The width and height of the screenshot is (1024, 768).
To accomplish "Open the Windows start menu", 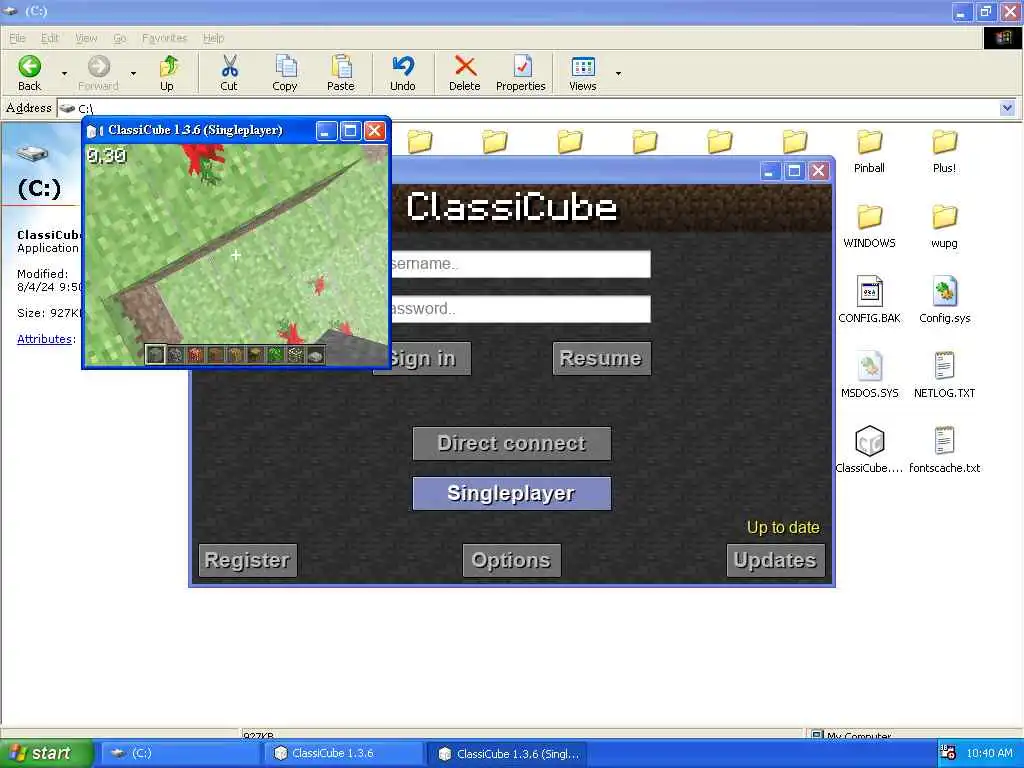I will 46,754.
